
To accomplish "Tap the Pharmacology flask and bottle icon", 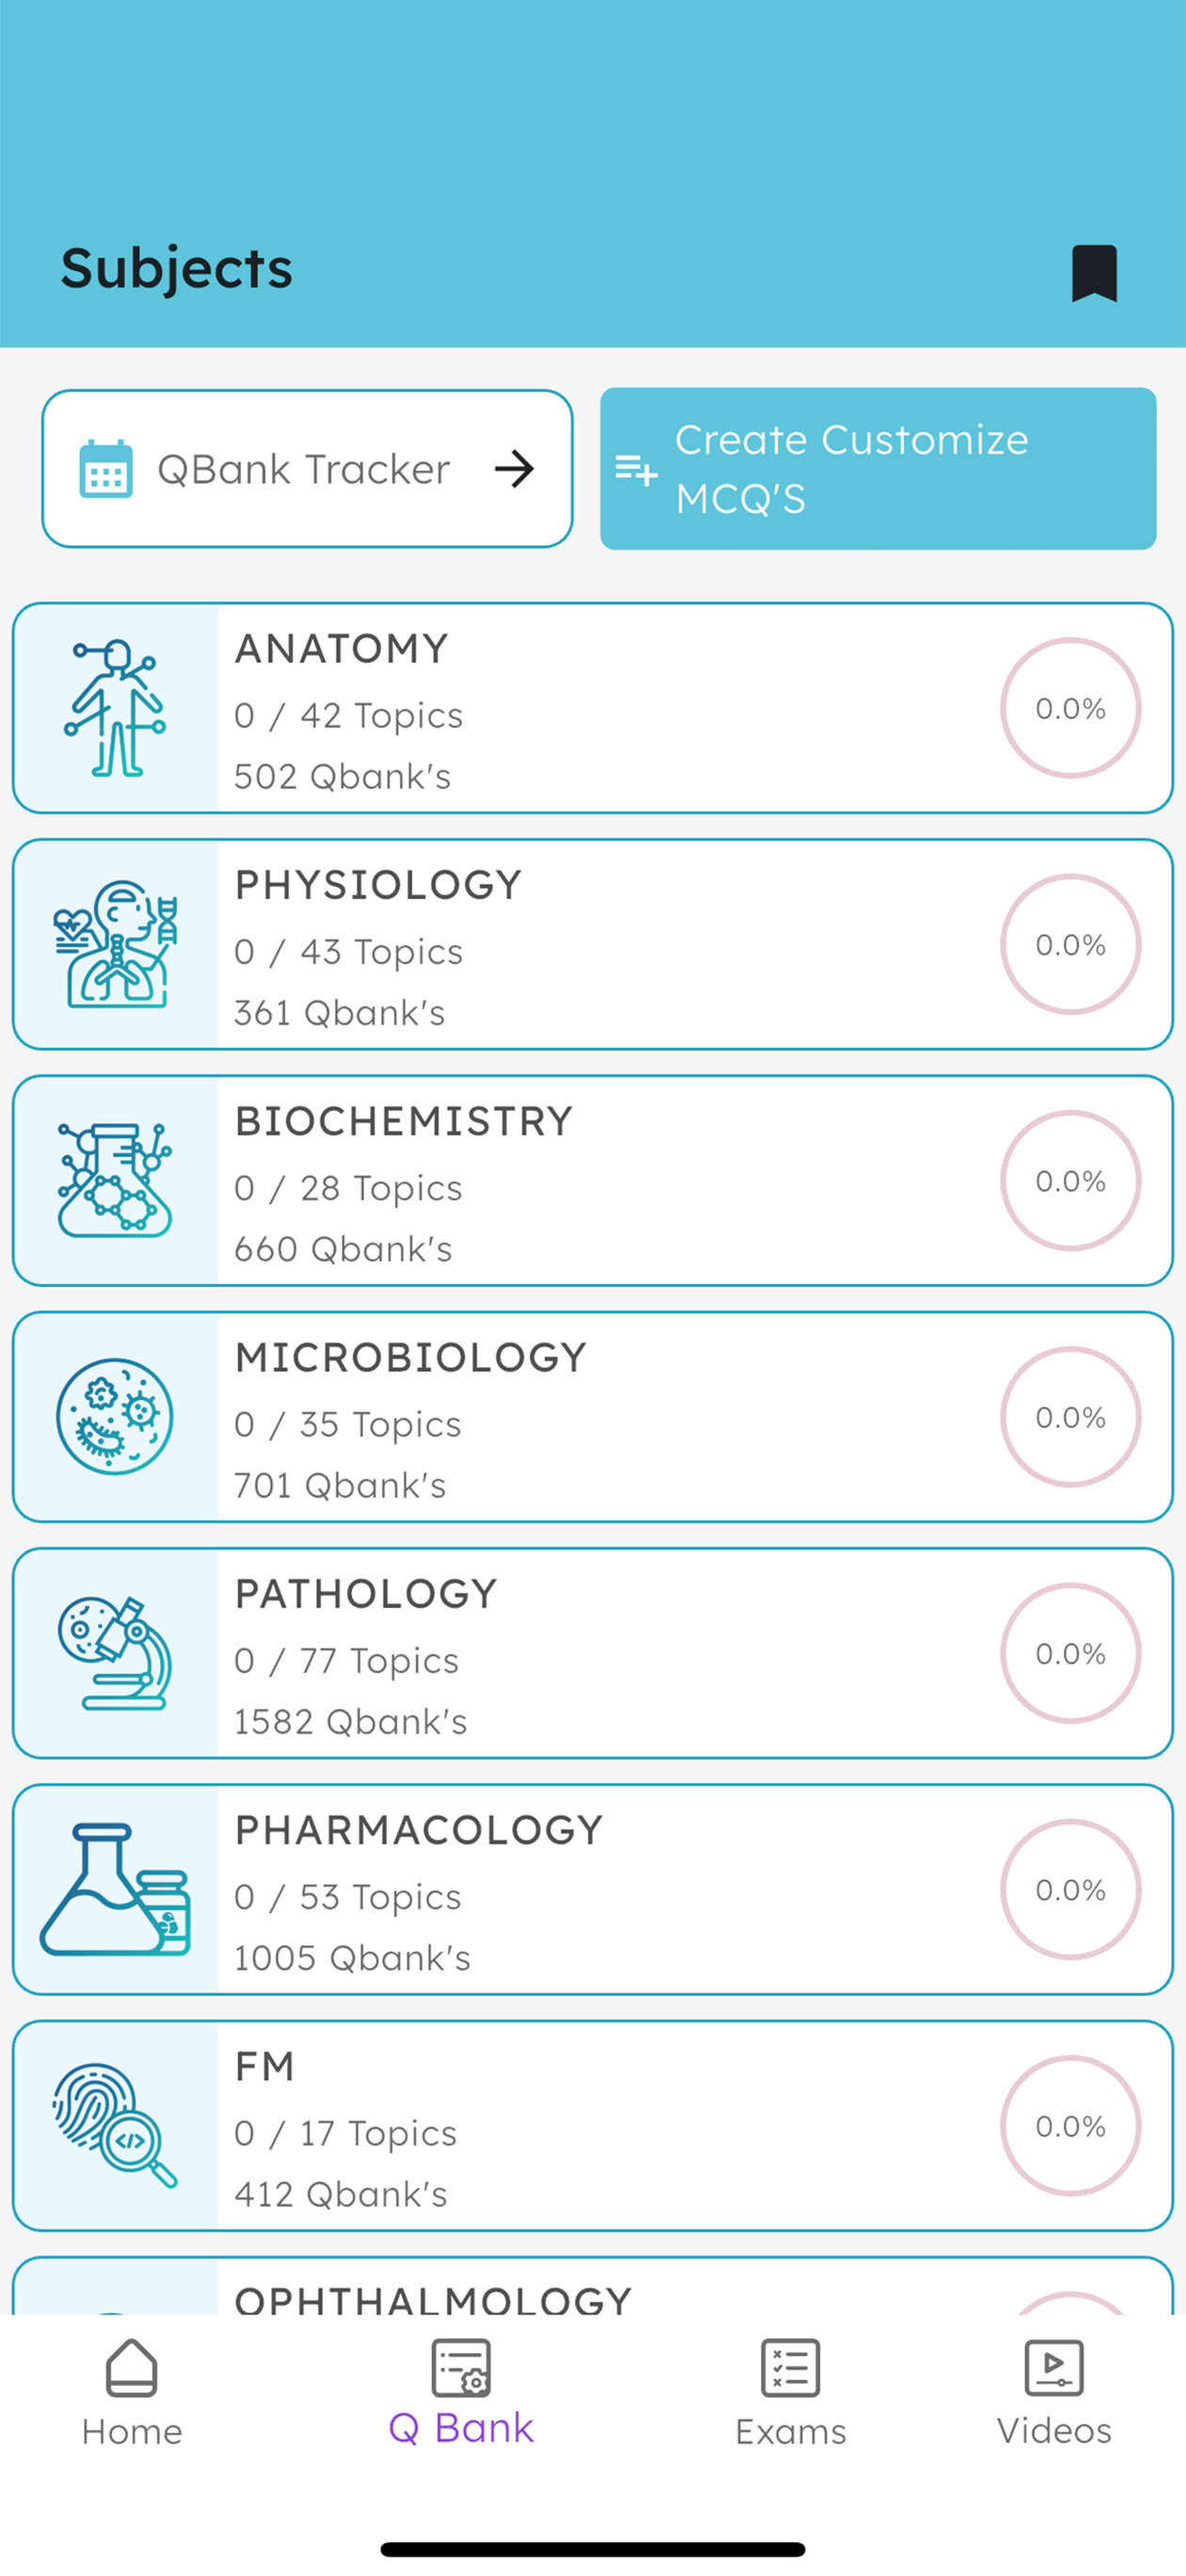I will pos(116,1888).
